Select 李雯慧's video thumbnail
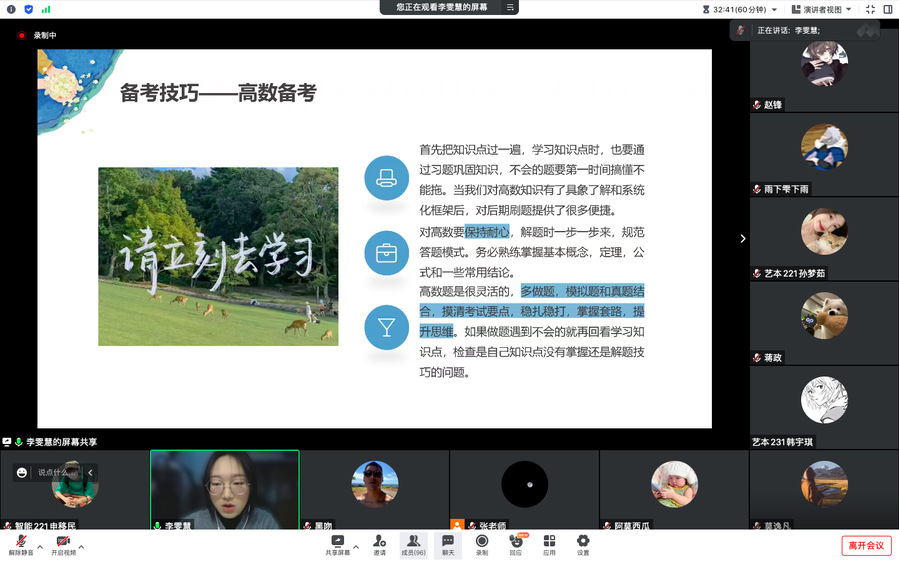The width and height of the screenshot is (899, 562). pyautogui.click(x=225, y=488)
